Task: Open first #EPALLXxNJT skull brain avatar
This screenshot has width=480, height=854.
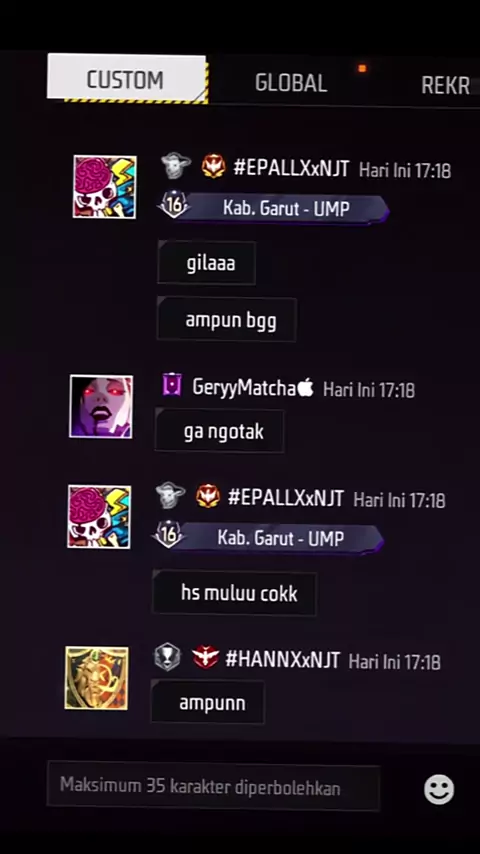Action: (x=105, y=187)
